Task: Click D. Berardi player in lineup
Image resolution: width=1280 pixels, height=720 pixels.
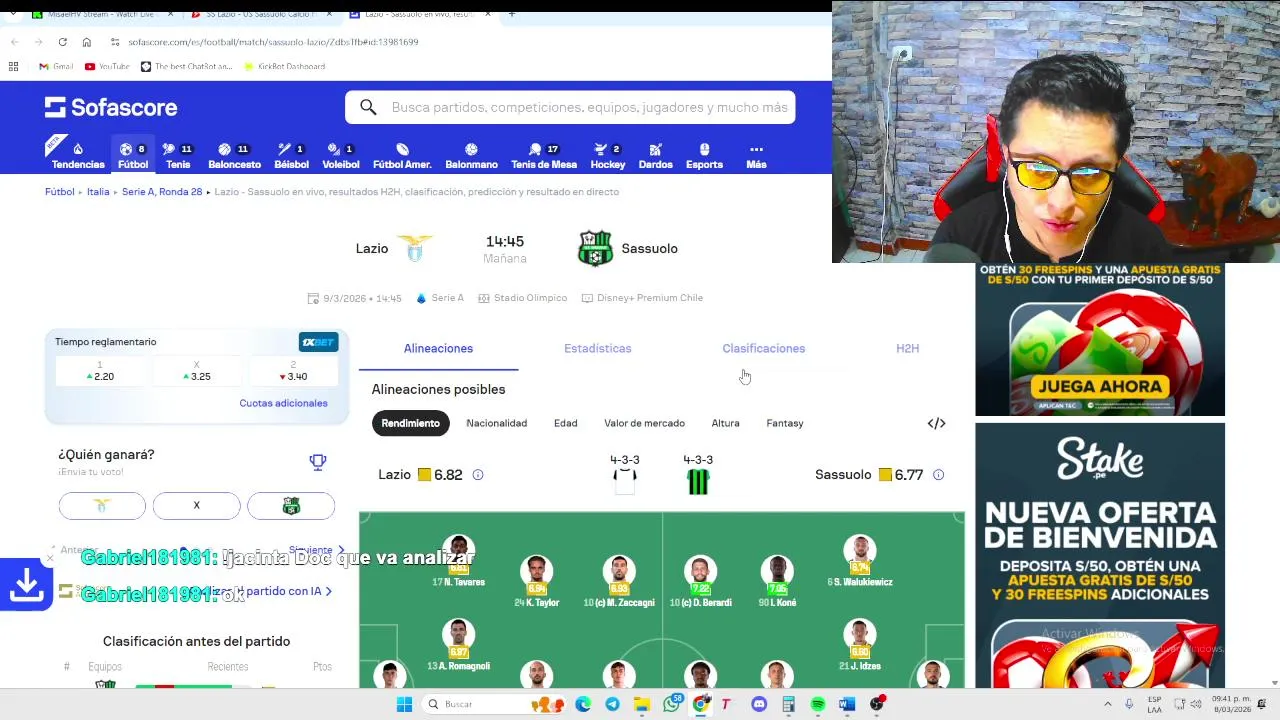Action: pos(700,582)
